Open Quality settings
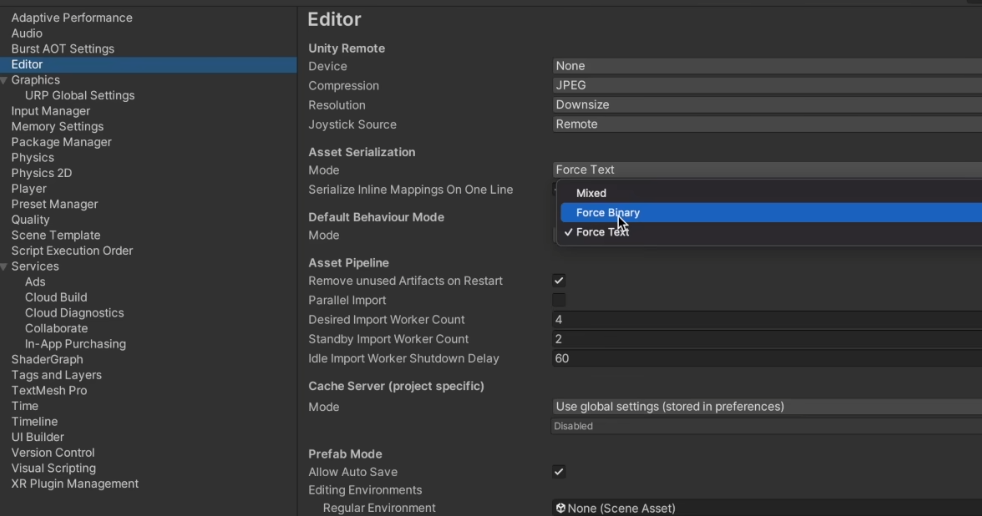This screenshot has height=516, width=982. (x=30, y=220)
